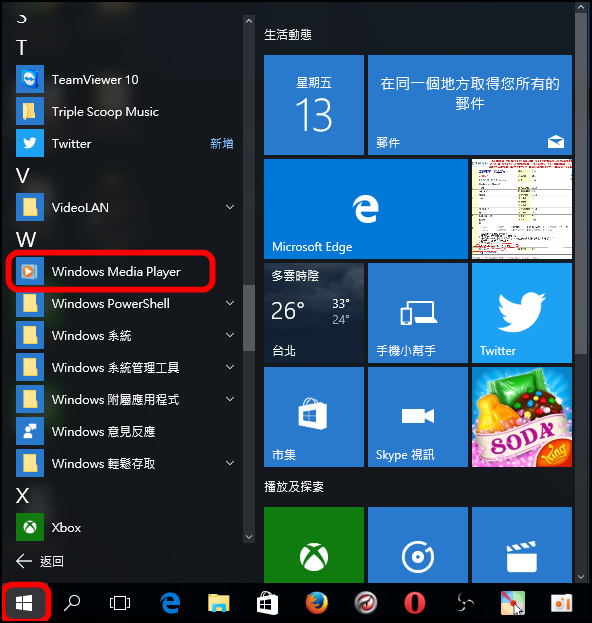This screenshot has width=592, height=623.
Task: Click the app list scrollbar down arrow
Action: click(x=249, y=536)
